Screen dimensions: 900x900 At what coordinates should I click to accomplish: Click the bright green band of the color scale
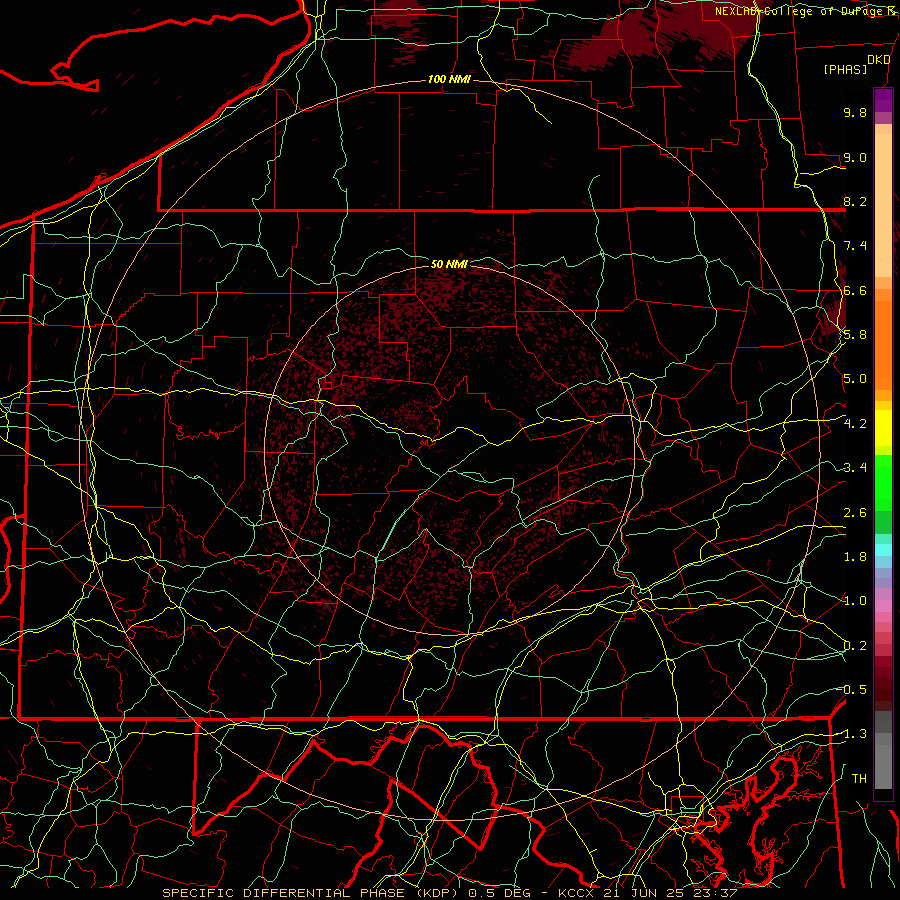(x=883, y=482)
